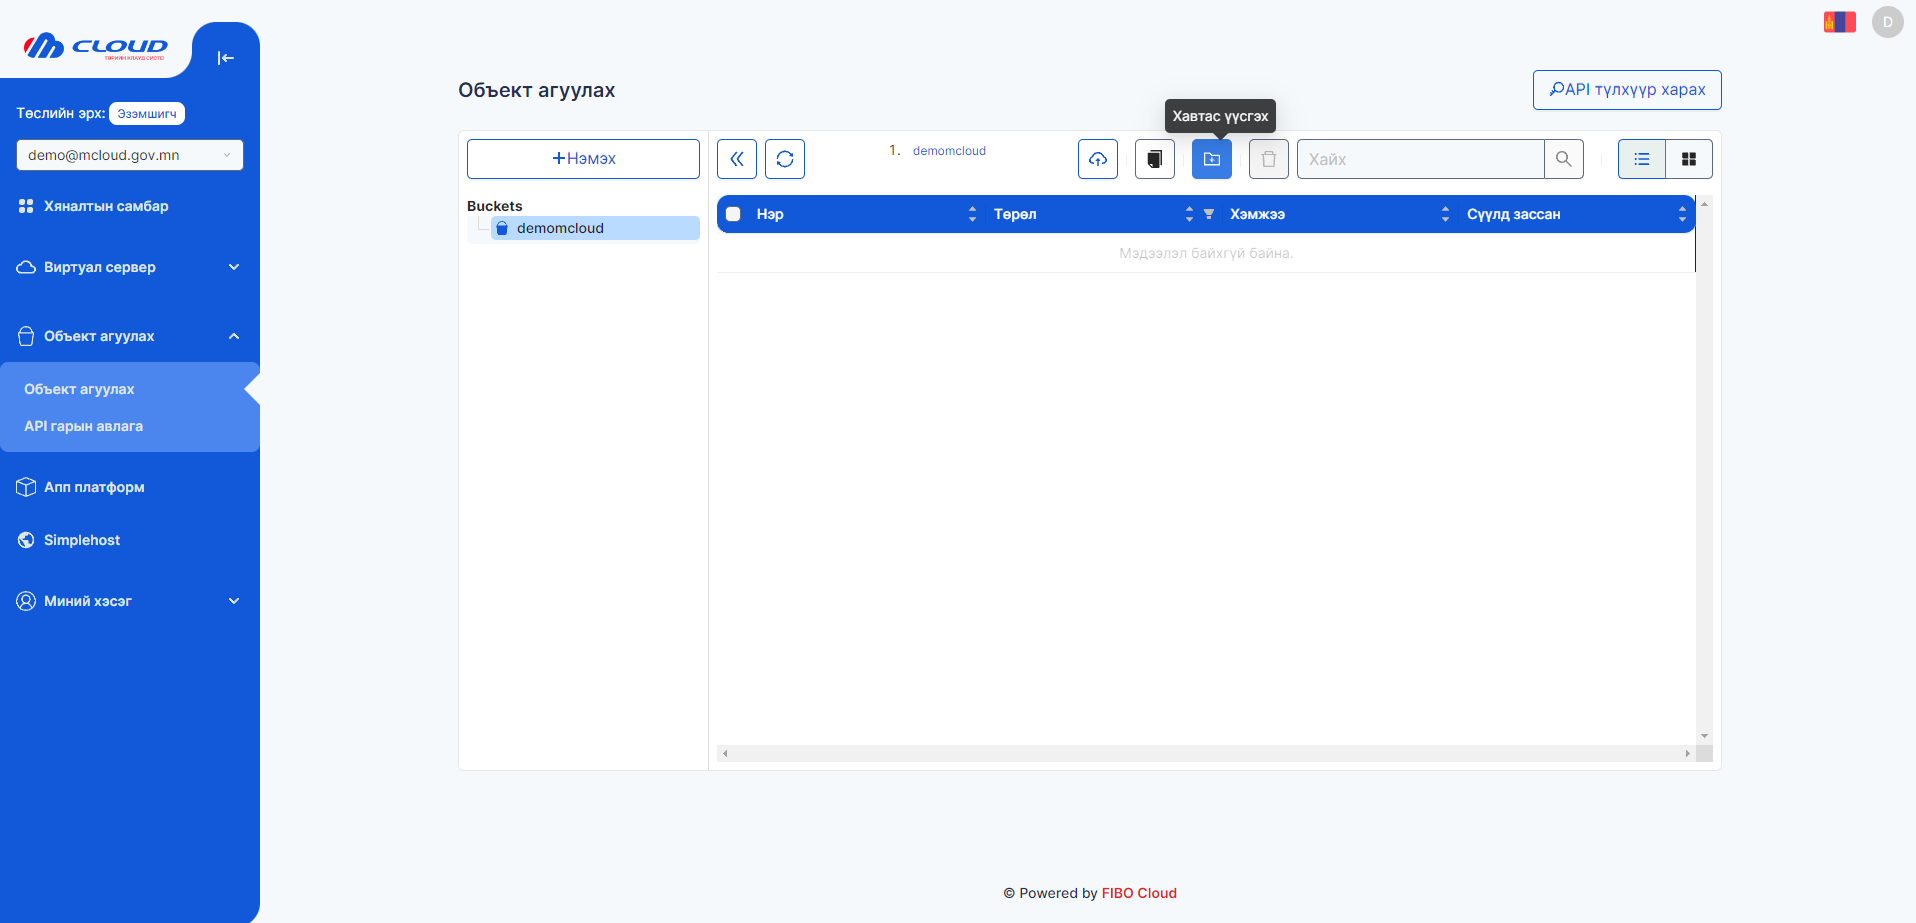The width and height of the screenshot is (1916, 923).
Task: Click the Нэмэх add bucket button
Action: (583, 159)
